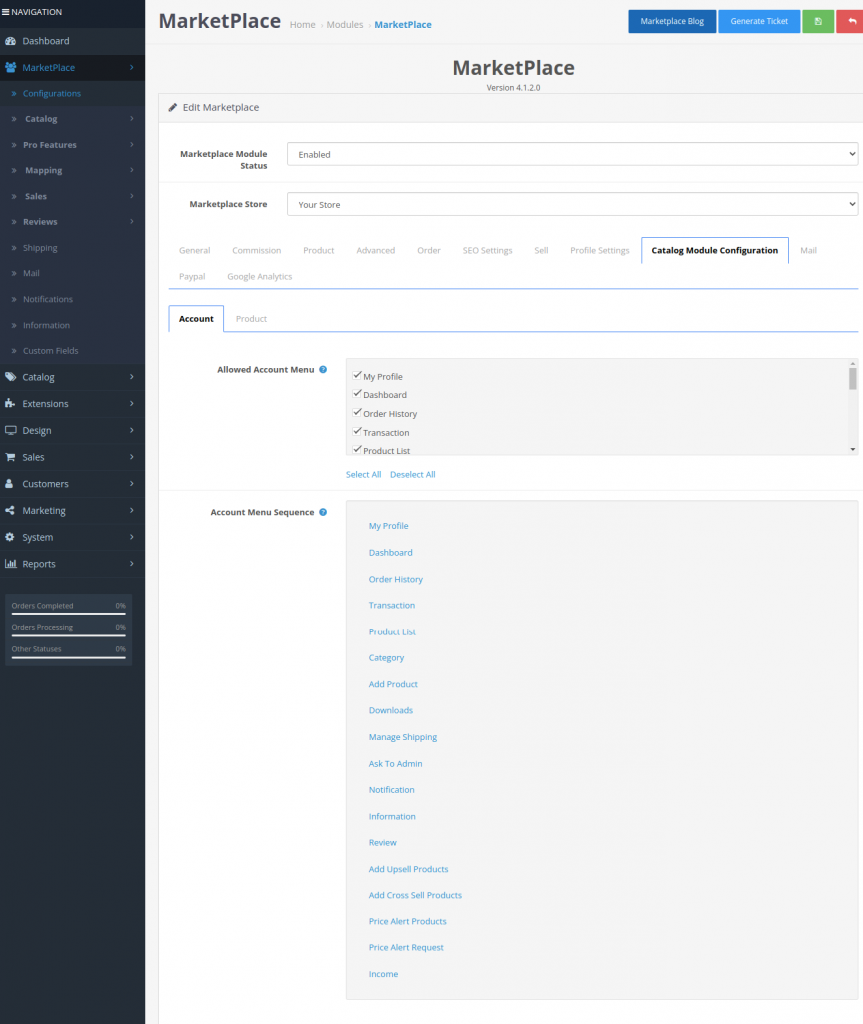Click the MarketPlace users icon in sidebar
The height and width of the screenshot is (1024, 863).
tap(10, 67)
